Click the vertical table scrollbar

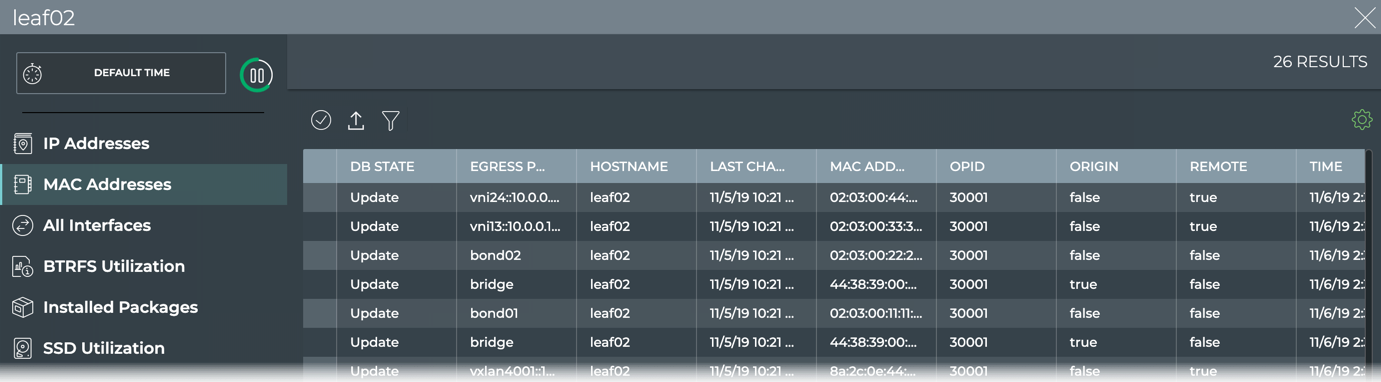pyautogui.click(x=1369, y=260)
